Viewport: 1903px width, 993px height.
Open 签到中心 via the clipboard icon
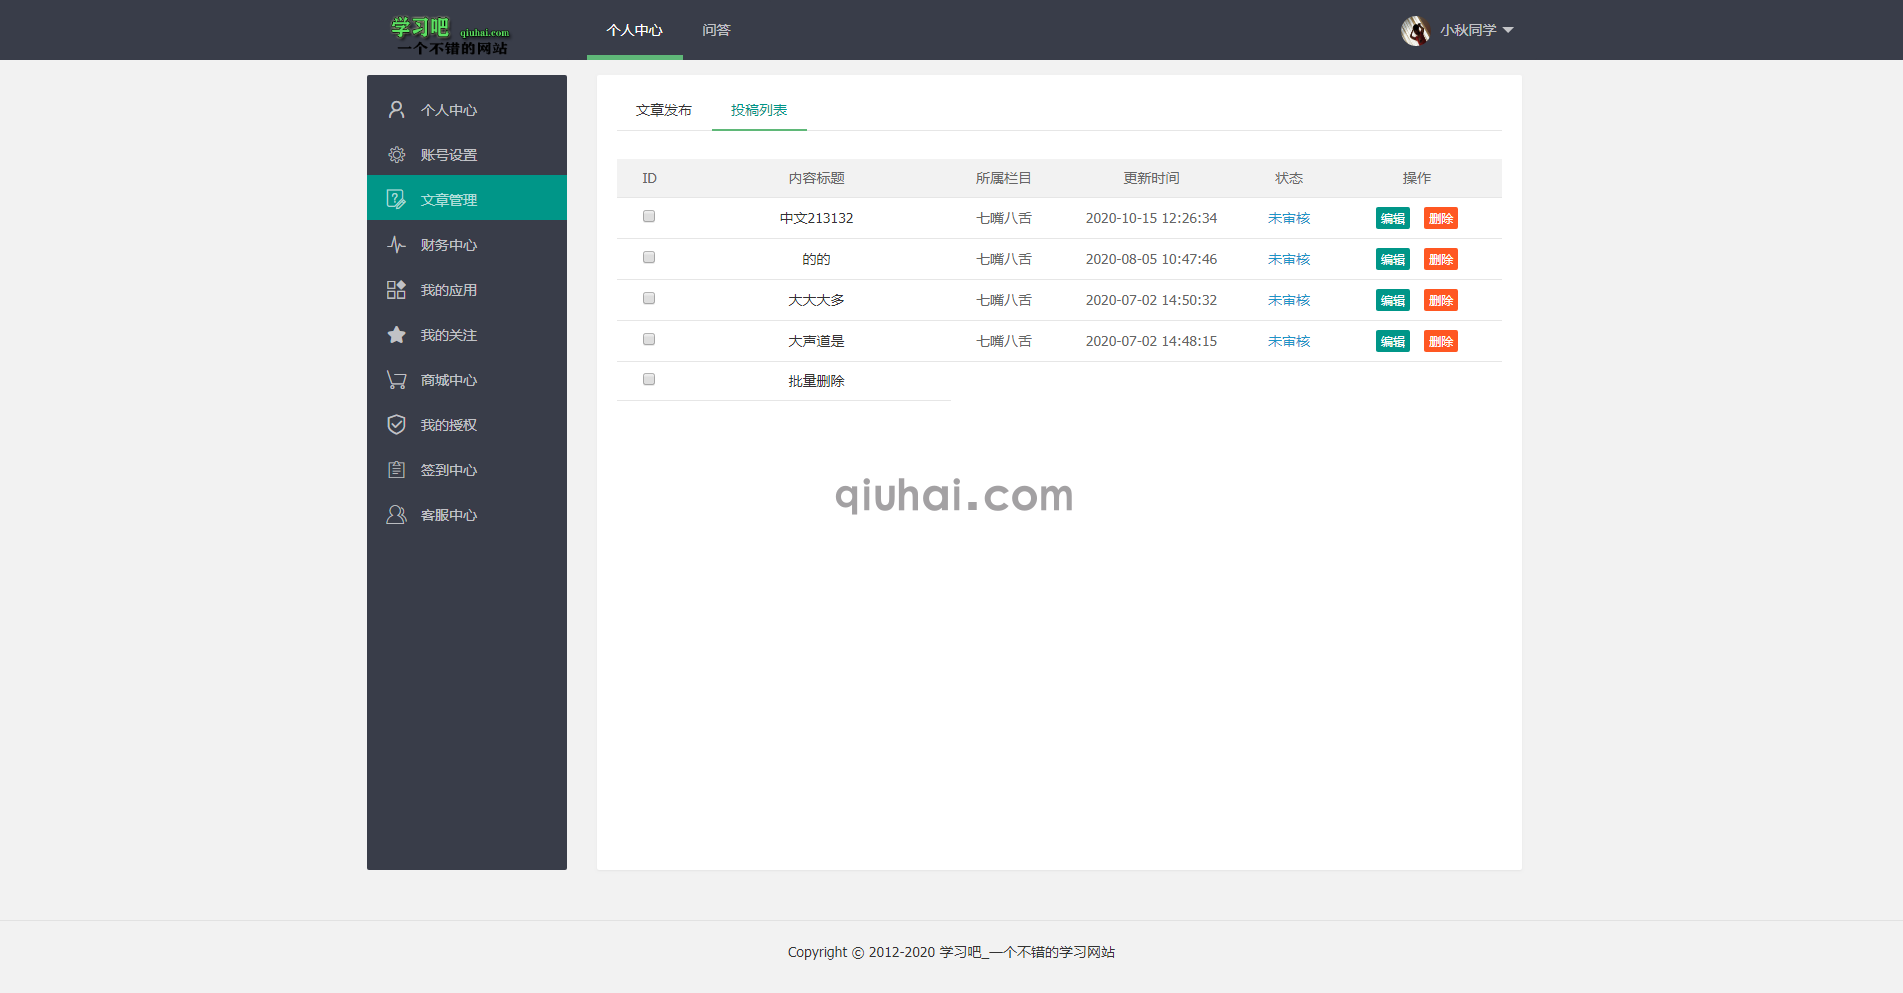(396, 469)
